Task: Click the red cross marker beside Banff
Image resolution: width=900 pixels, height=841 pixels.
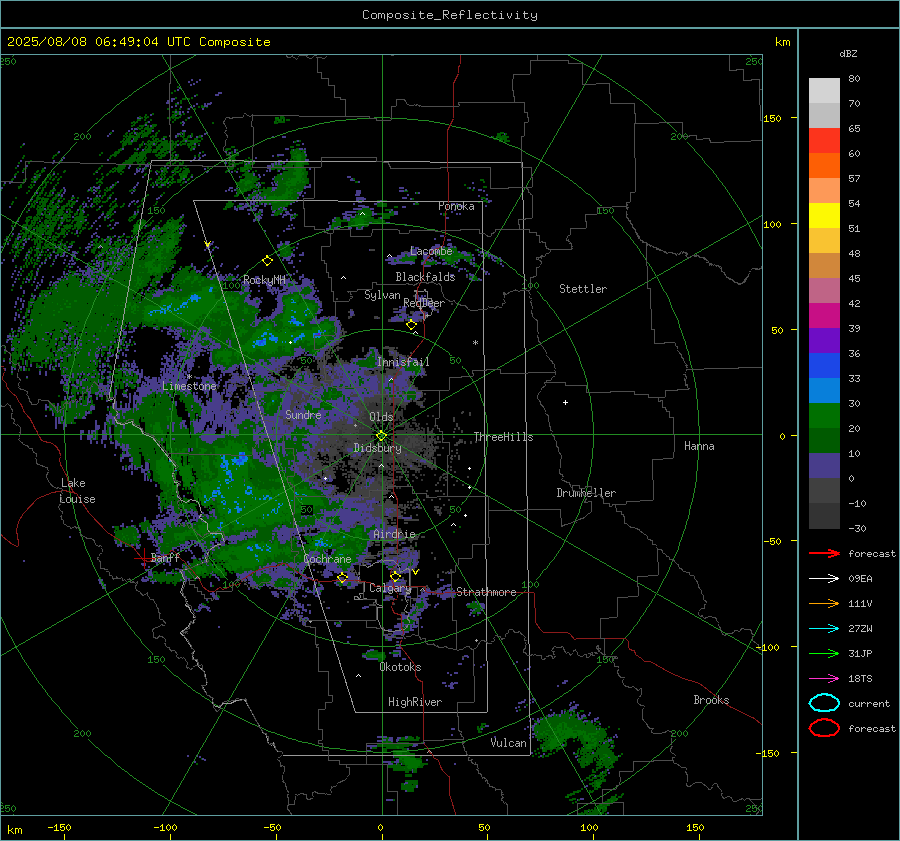Action: [x=143, y=557]
